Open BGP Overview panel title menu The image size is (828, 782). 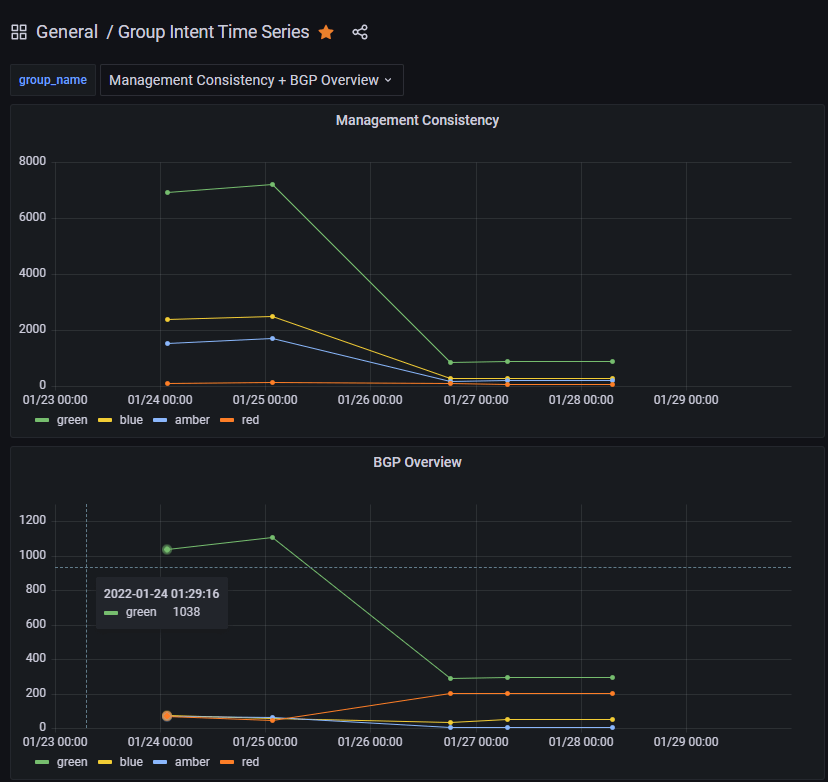tap(417, 462)
